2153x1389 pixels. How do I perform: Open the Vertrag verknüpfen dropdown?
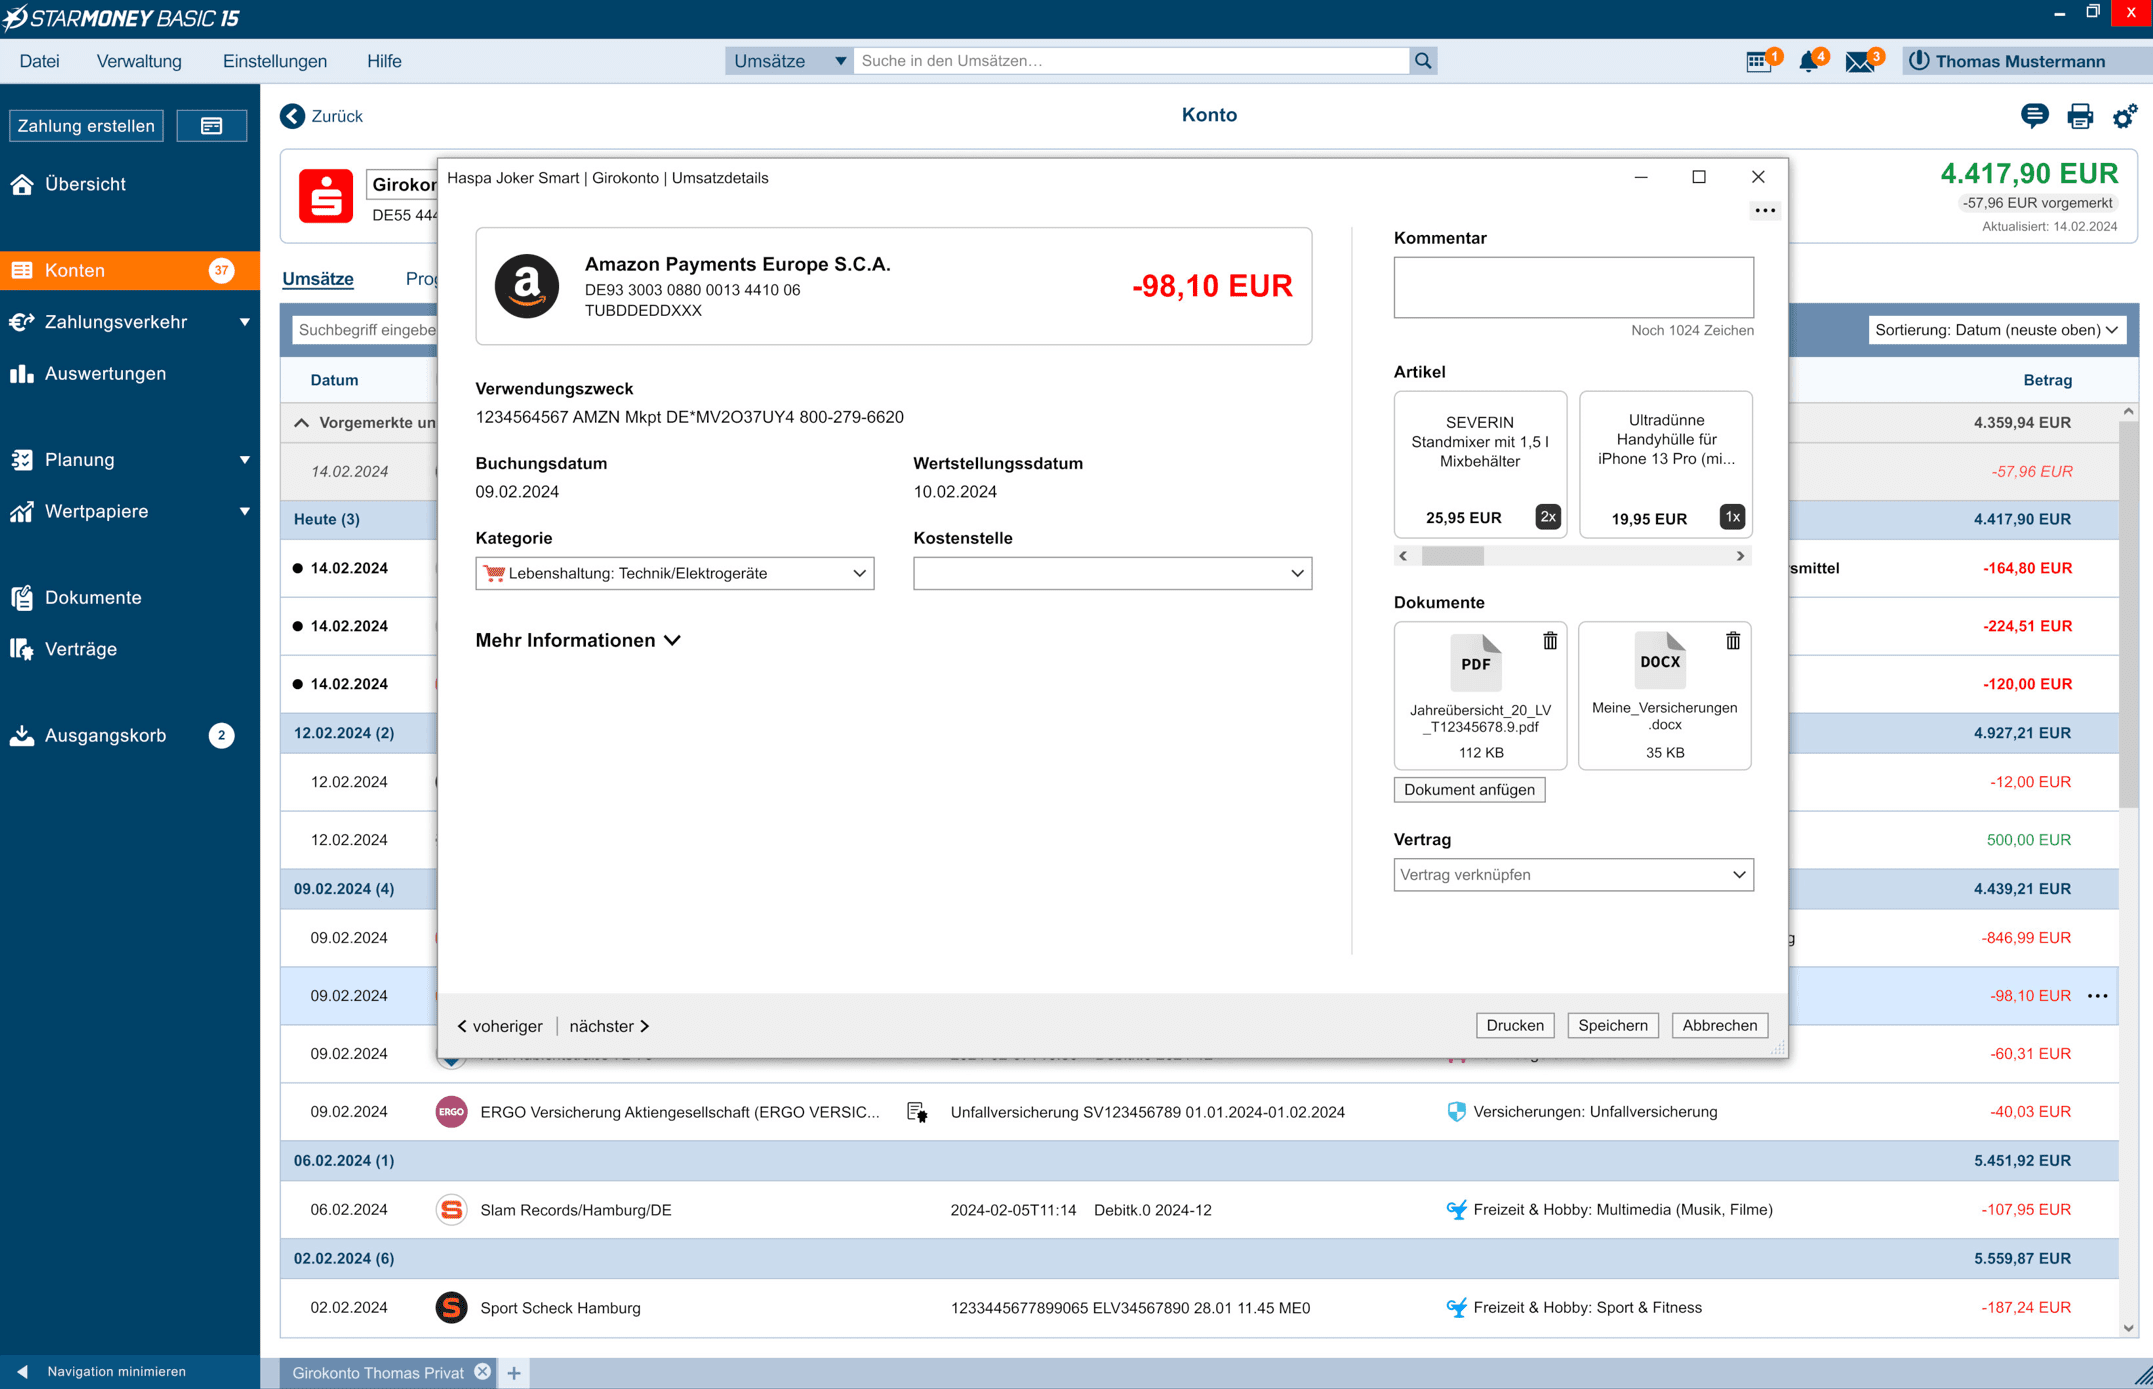click(1573, 875)
